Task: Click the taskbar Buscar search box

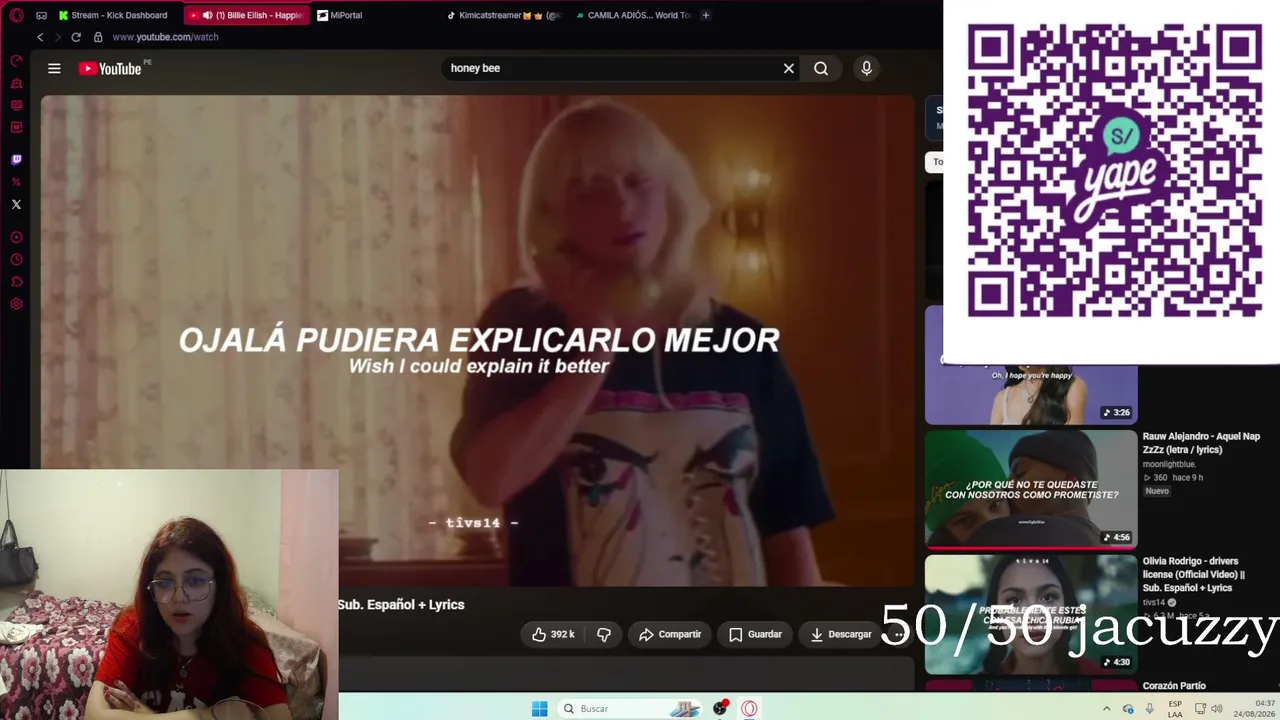Action: 631,708
